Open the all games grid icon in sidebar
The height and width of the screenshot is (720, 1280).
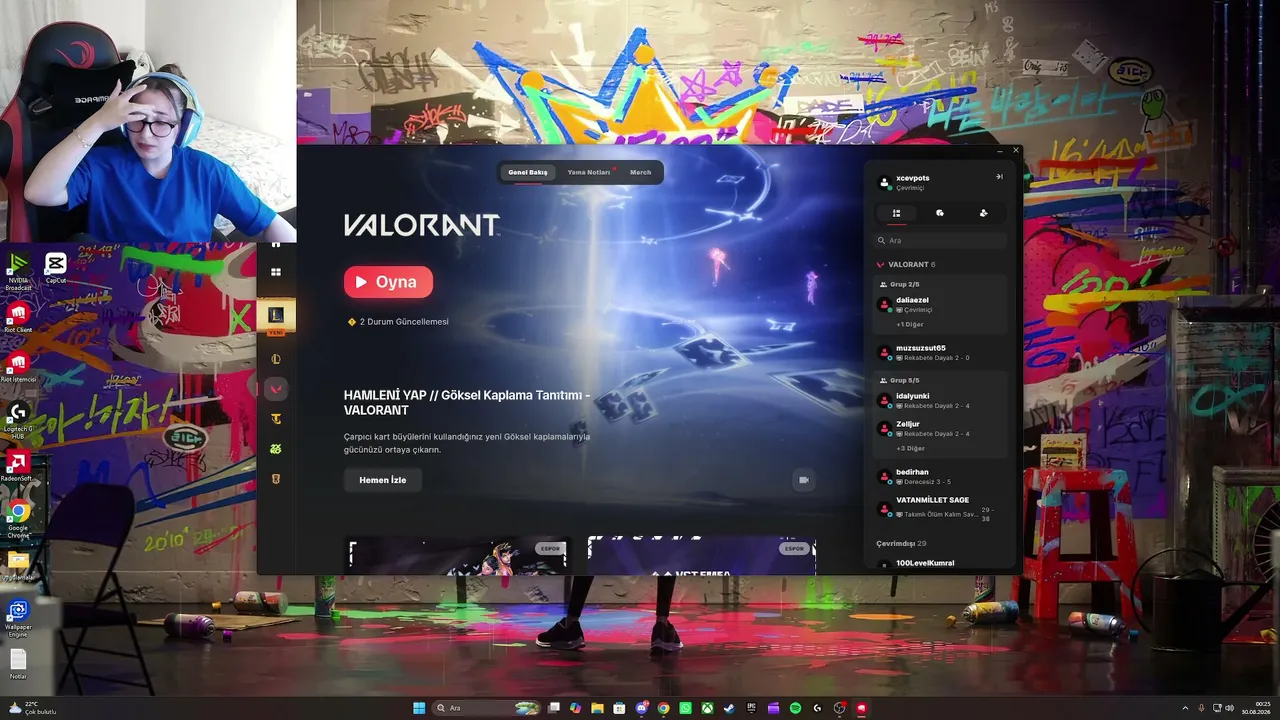[276, 272]
